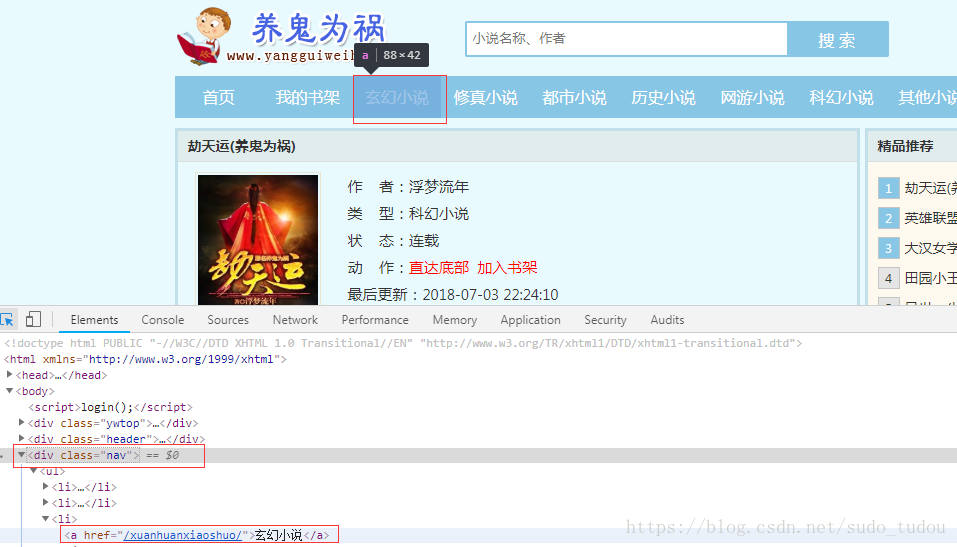The image size is (957, 547).
Task: Click the 状态 value 连载 in book info
Action: tap(424, 241)
